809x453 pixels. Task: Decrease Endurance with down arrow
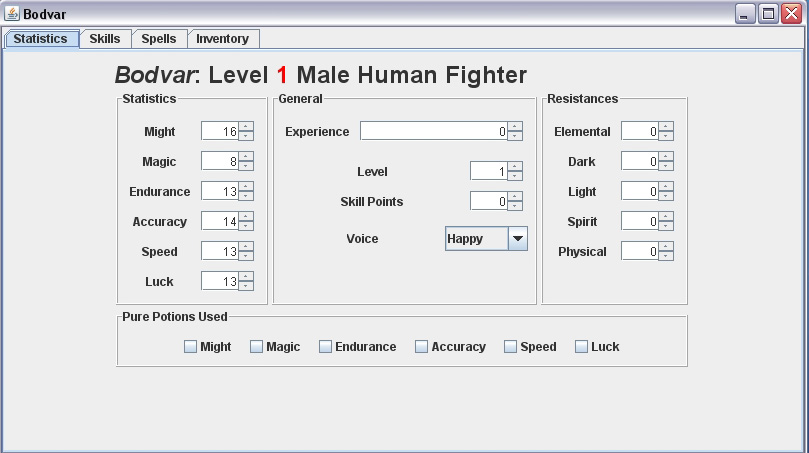click(246, 196)
